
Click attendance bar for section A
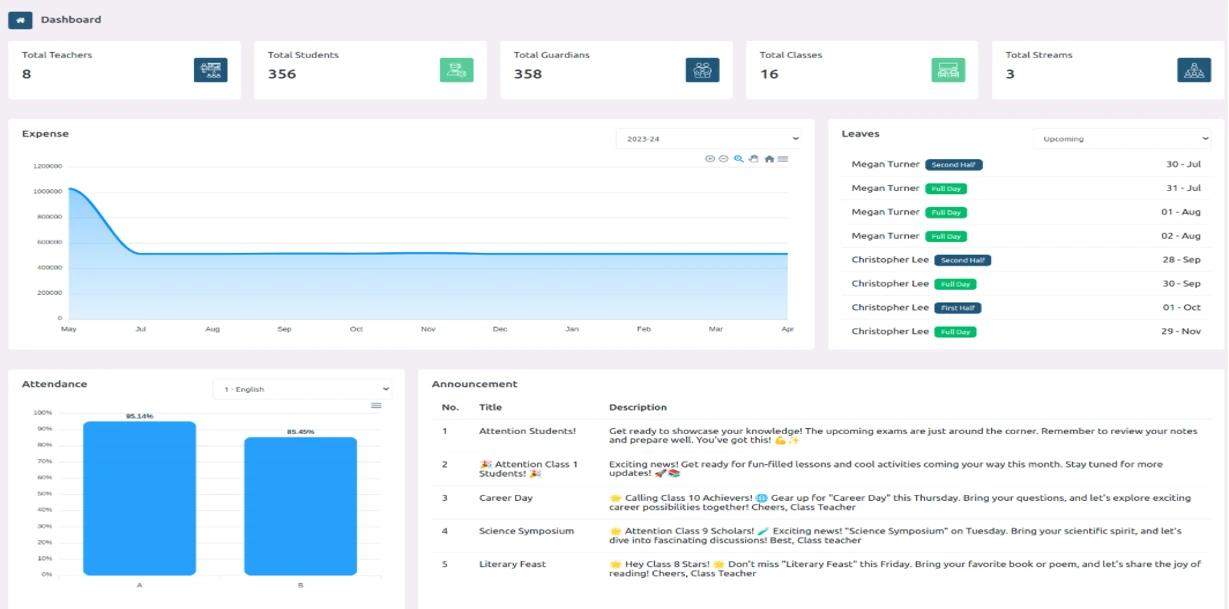click(x=139, y=498)
